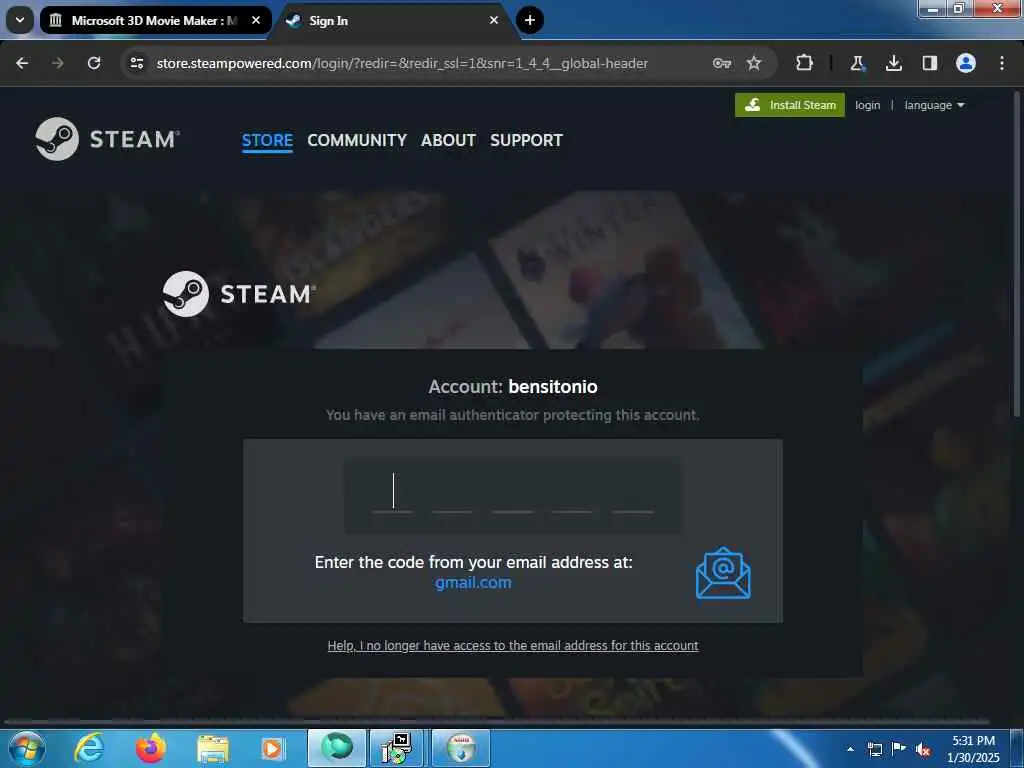Switch to Microsoft 3D Movie Maker tab

click(x=155, y=20)
